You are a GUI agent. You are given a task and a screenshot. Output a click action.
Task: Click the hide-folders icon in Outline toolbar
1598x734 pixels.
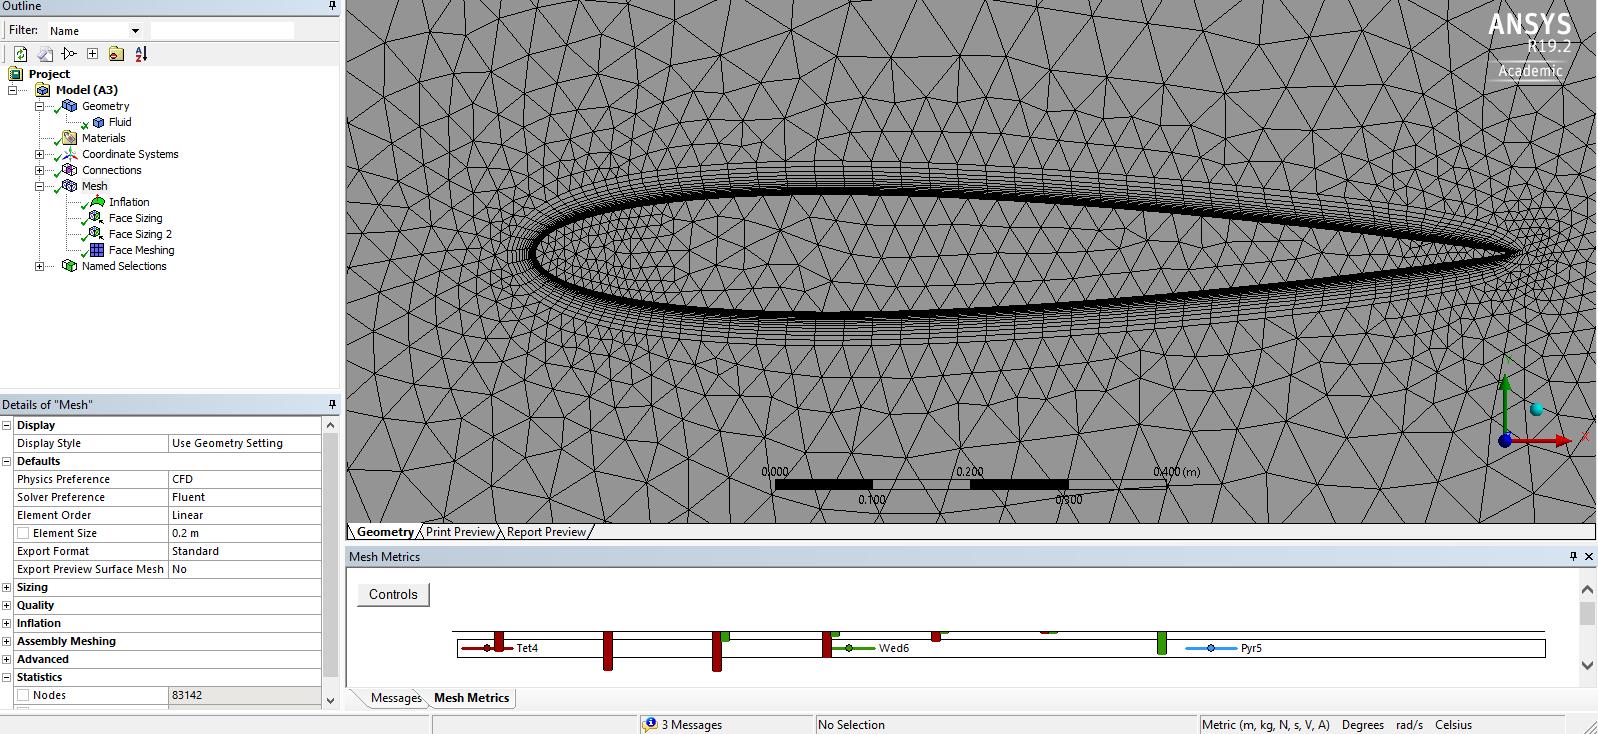(x=116, y=54)
